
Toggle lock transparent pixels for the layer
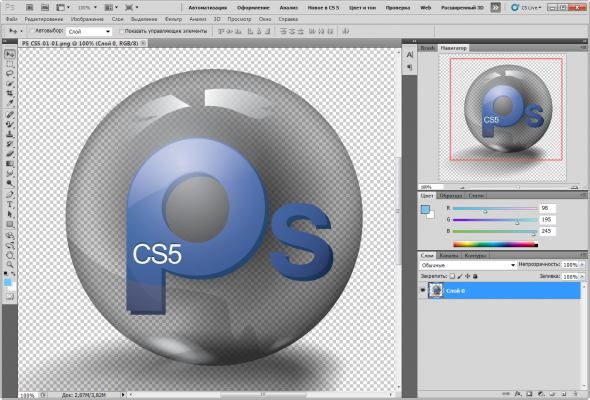[x=453, y=276]
